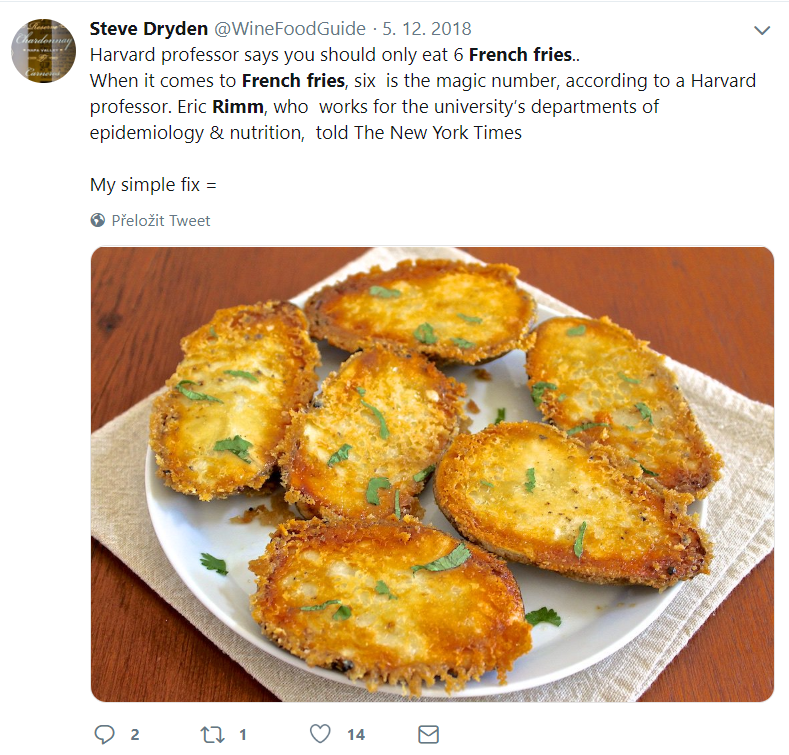The height and width of the screenshot is (755, 789).
Task: Click the retweet count number 1
Action: click(242, 735)
